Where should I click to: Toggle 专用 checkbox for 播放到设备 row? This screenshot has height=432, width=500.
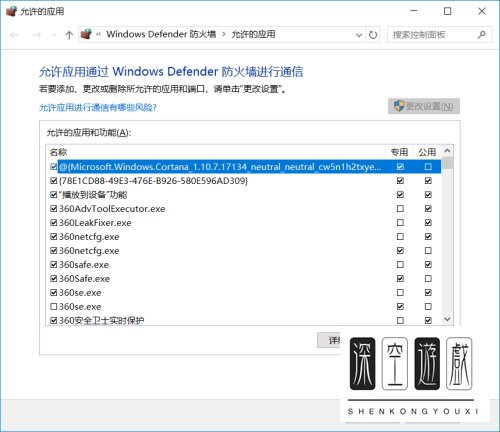click(400, 195)
